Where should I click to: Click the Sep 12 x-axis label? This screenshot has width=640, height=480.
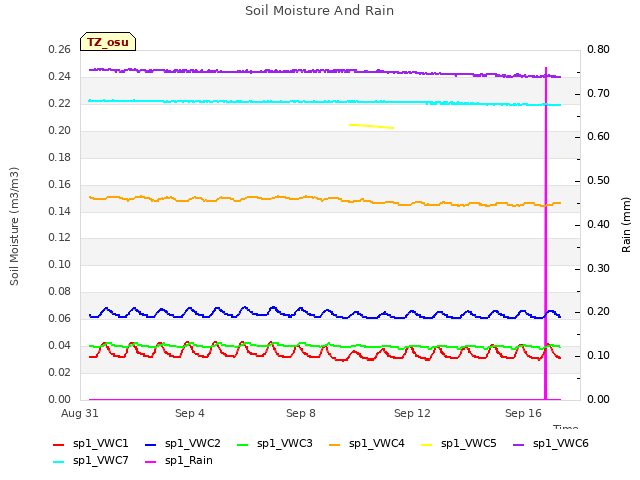click(x=412, y=413)
